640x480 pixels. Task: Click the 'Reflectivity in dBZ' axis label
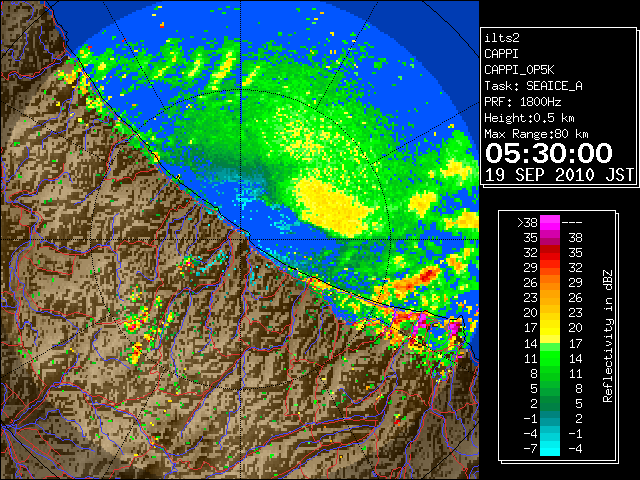(608, 336)
